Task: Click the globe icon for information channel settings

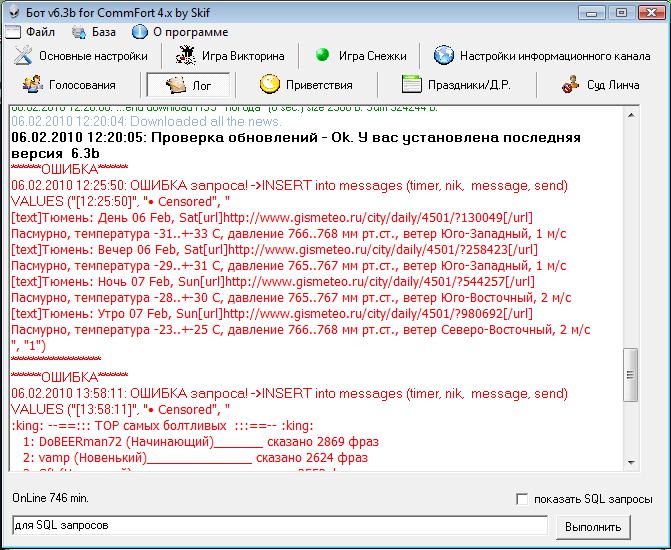Action: [x=443, y=56]
